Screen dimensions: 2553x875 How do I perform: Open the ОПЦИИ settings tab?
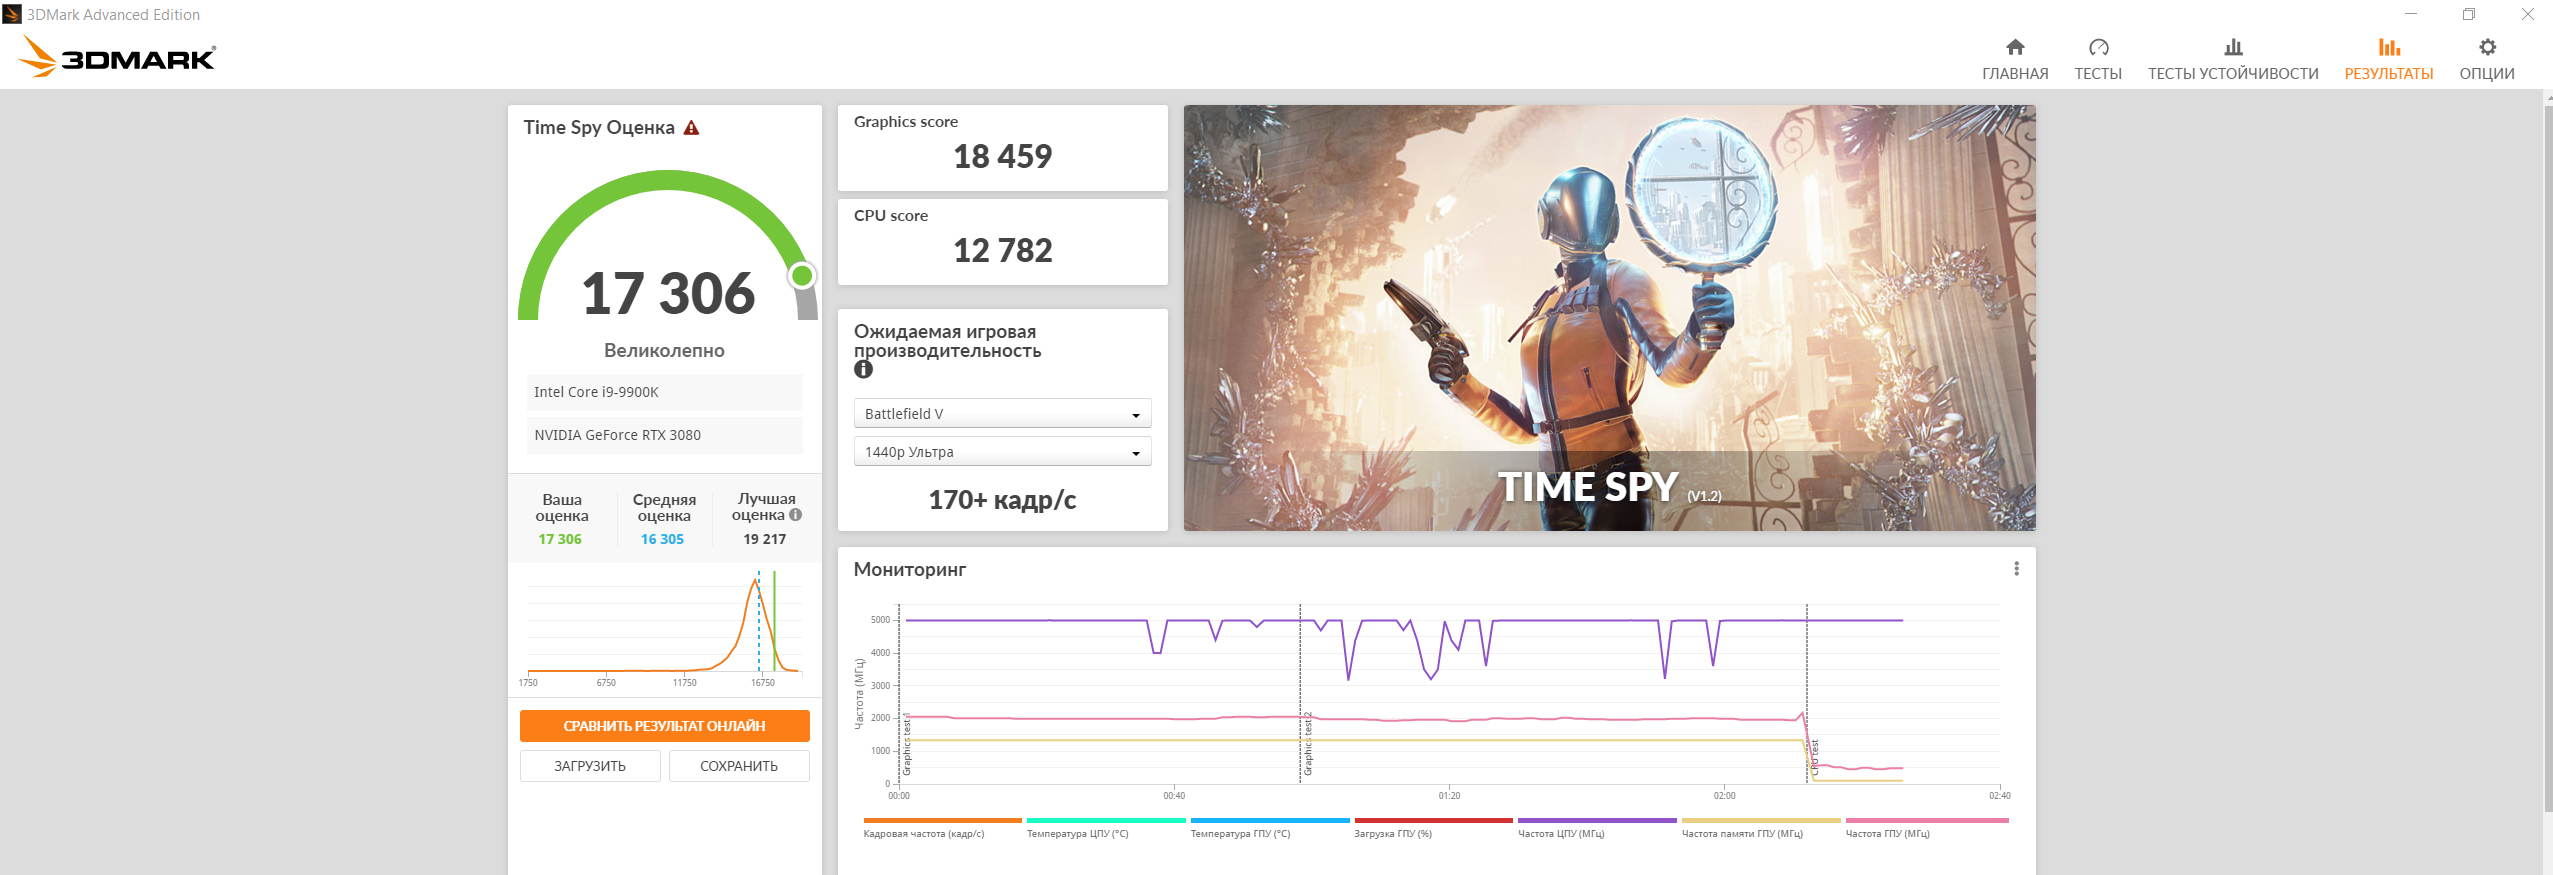[x=2487, y=60]
